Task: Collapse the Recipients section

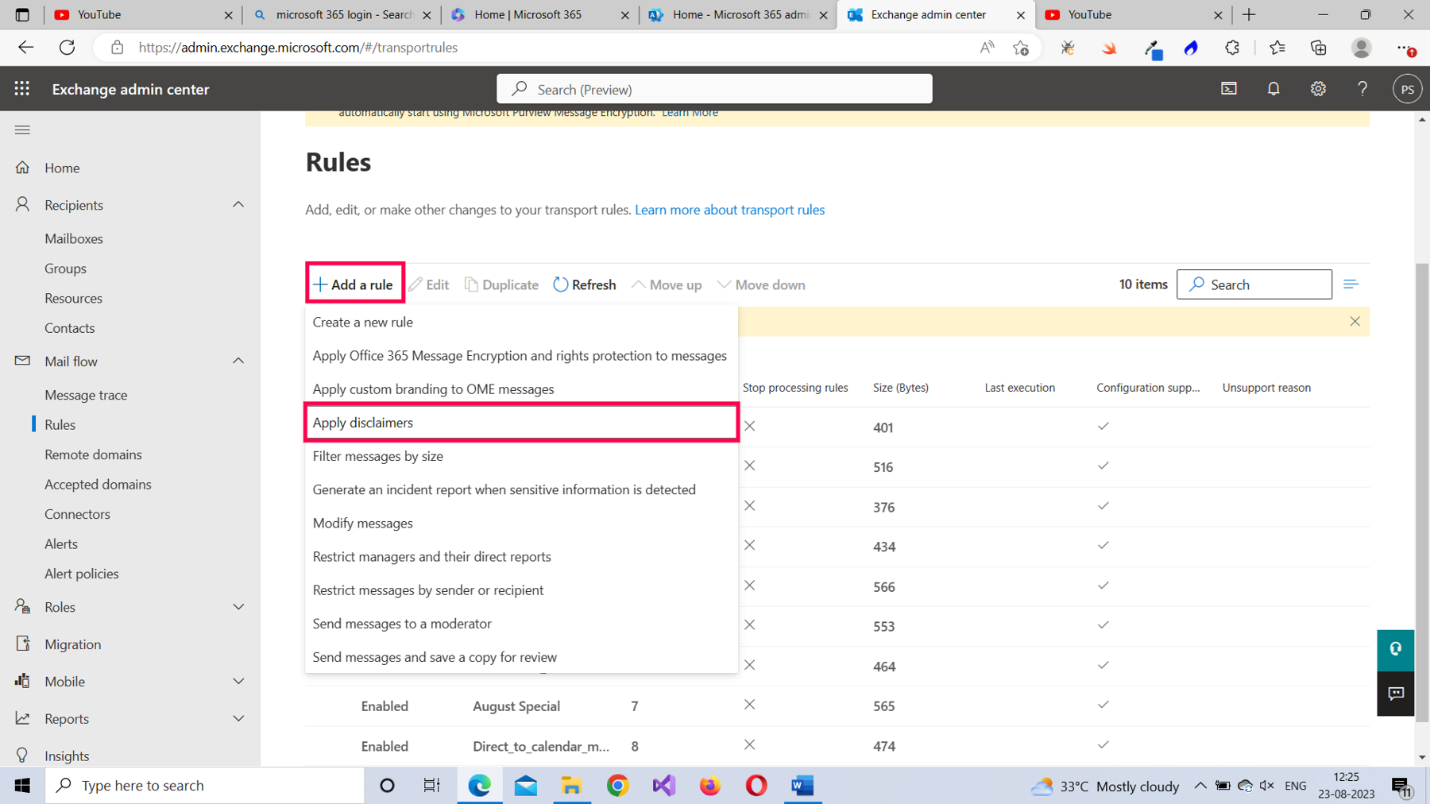Action: (x=238, y=205)
